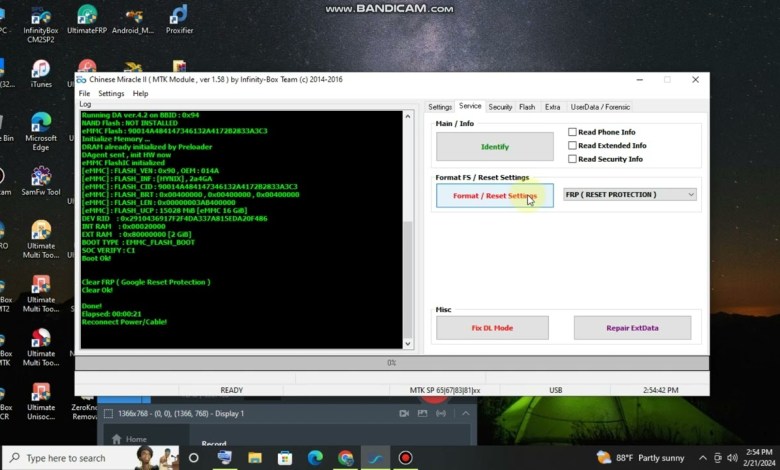Open the Settings menu in the menu bar
The height and width of the screenshot is (470, 780).
pos(111,94)
